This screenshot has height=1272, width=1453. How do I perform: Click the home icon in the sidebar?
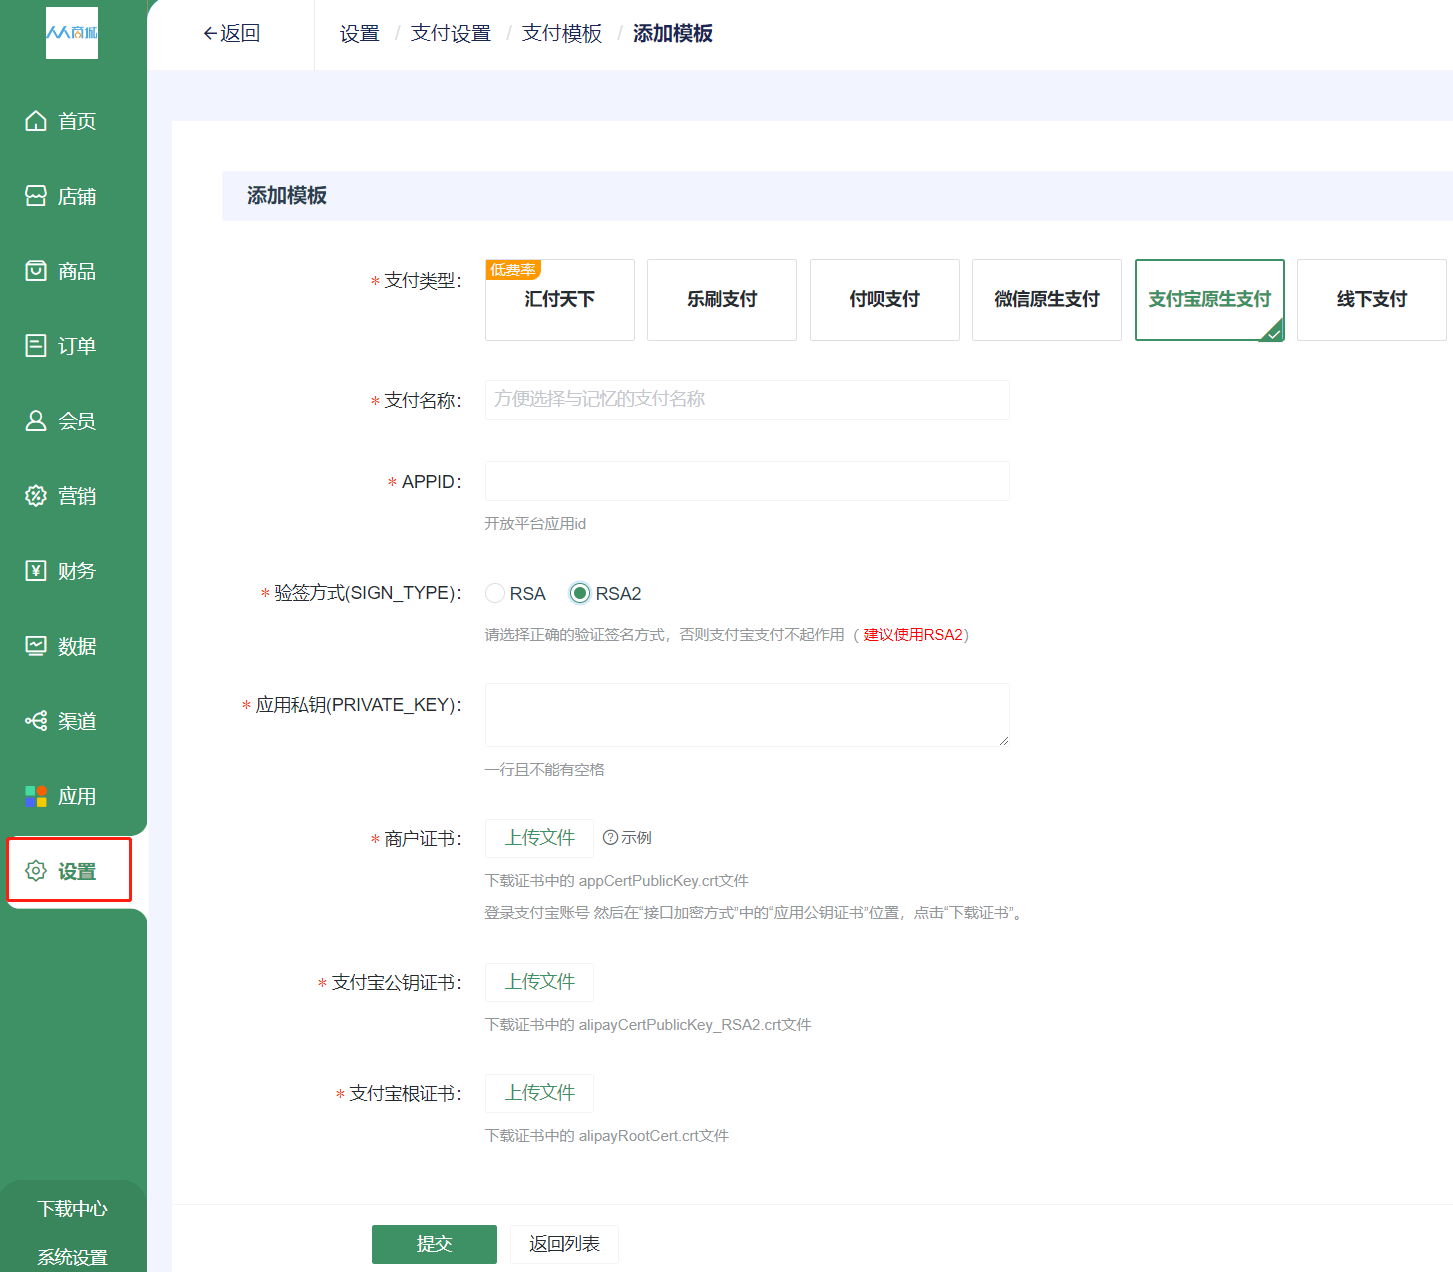(x=36, y=121)
